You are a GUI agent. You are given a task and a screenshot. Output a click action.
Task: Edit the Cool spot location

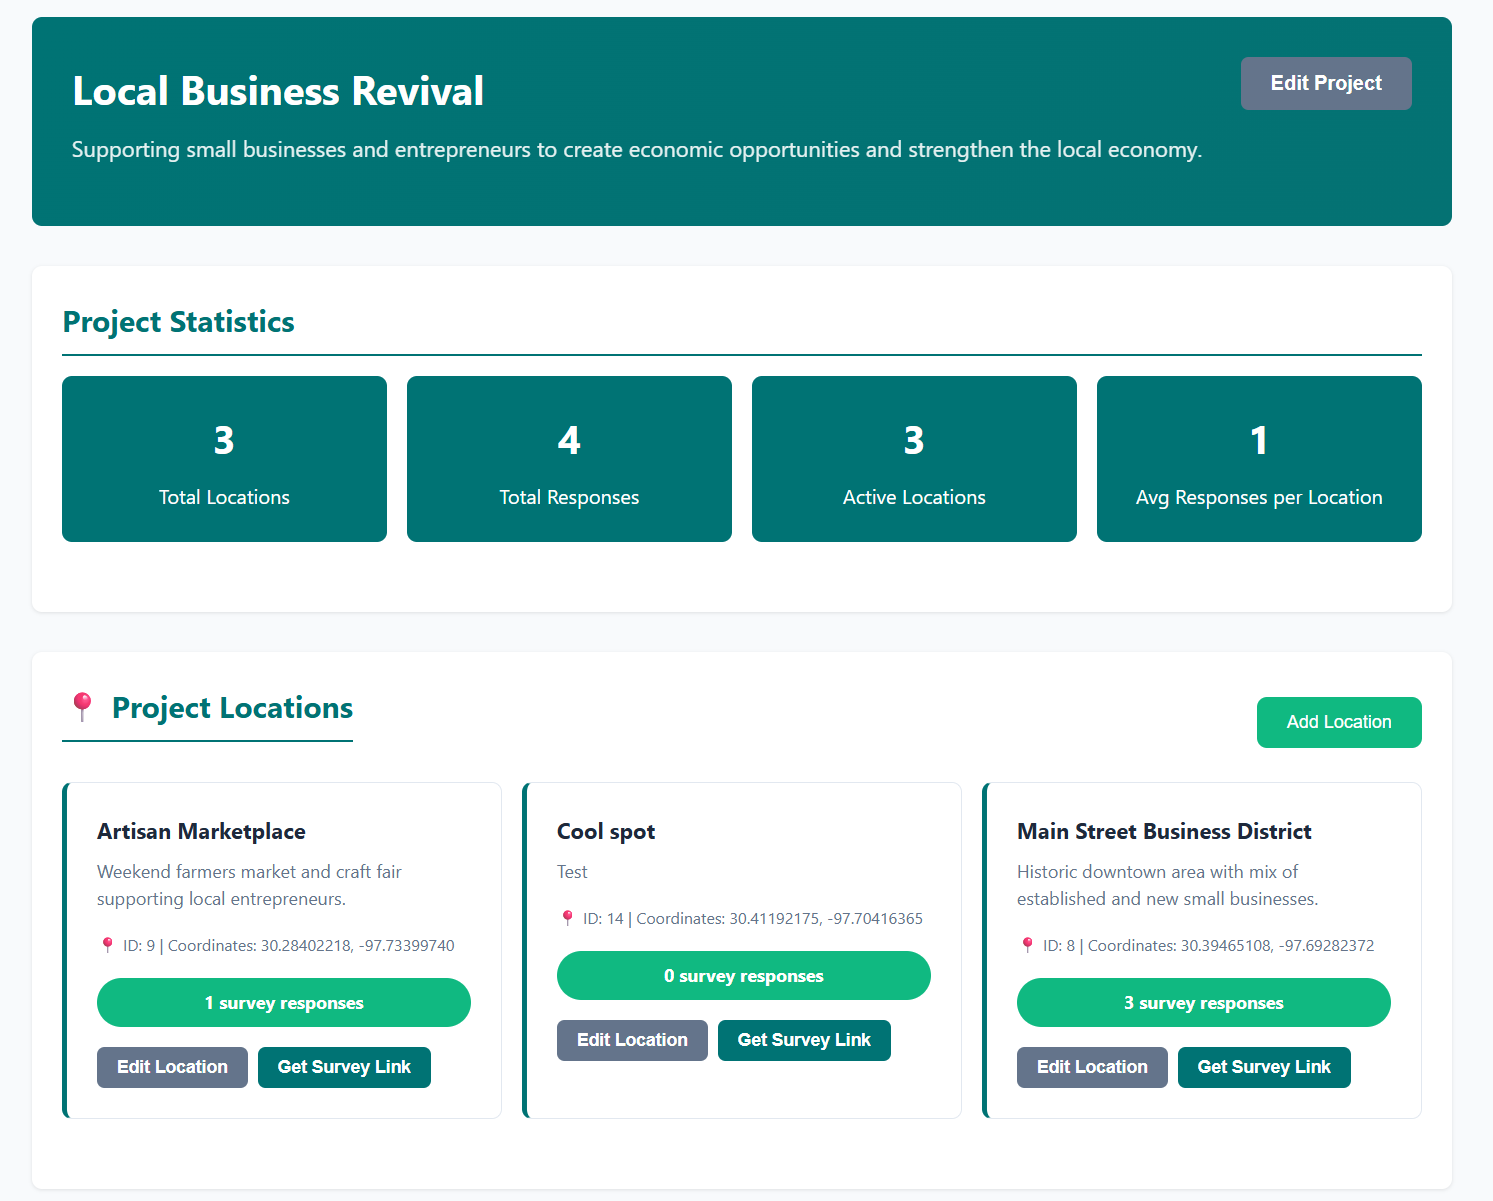(x=632, y=1040)
